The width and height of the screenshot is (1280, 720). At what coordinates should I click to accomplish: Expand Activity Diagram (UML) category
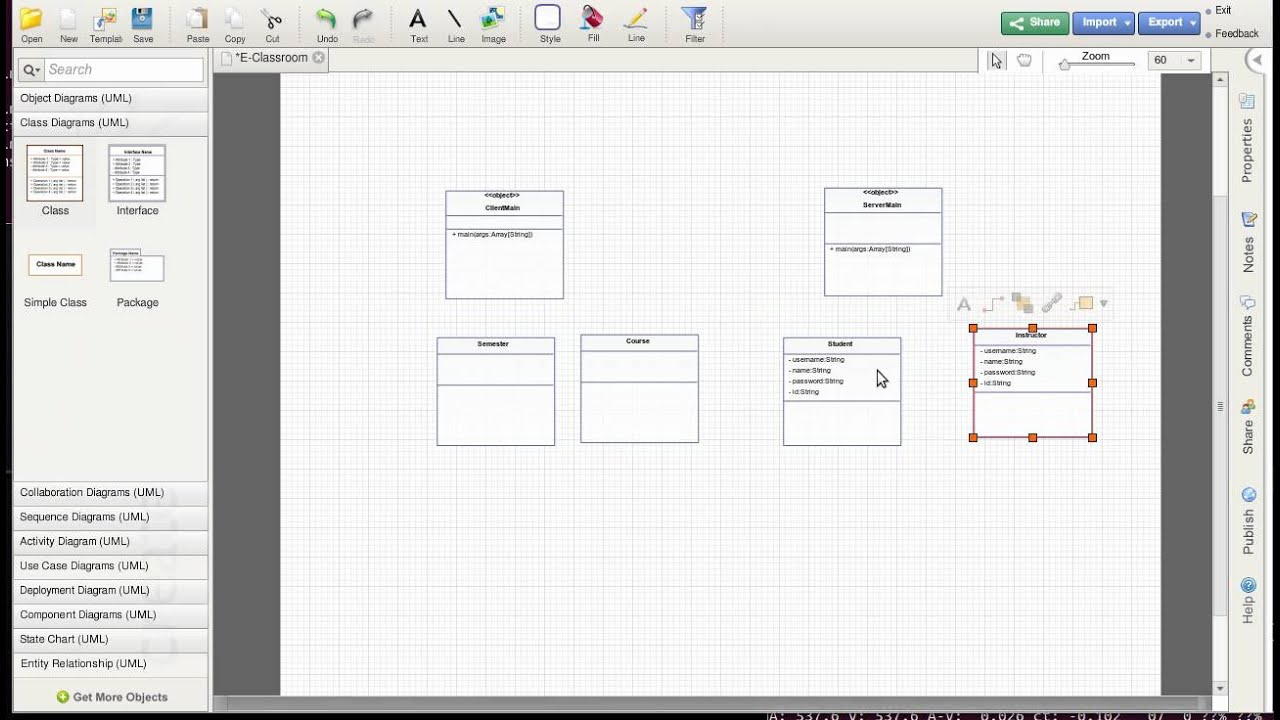pos(111,541)
